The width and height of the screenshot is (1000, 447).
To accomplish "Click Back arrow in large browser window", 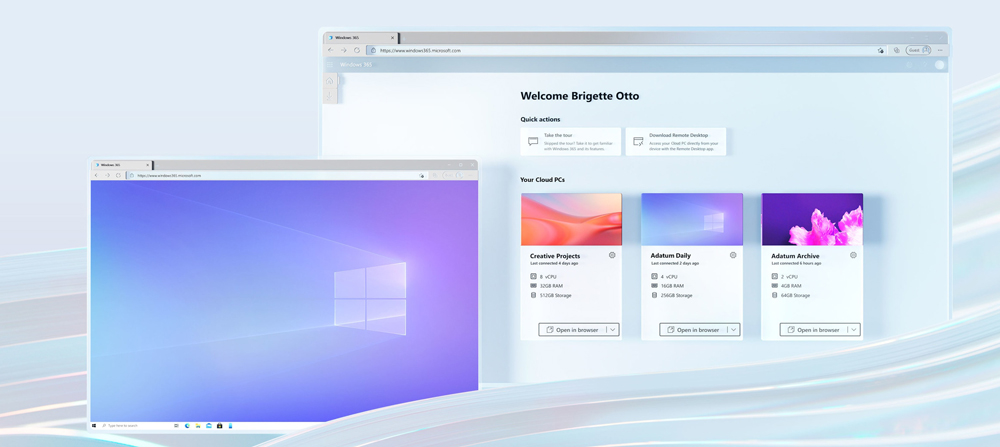I will point(330,50).
